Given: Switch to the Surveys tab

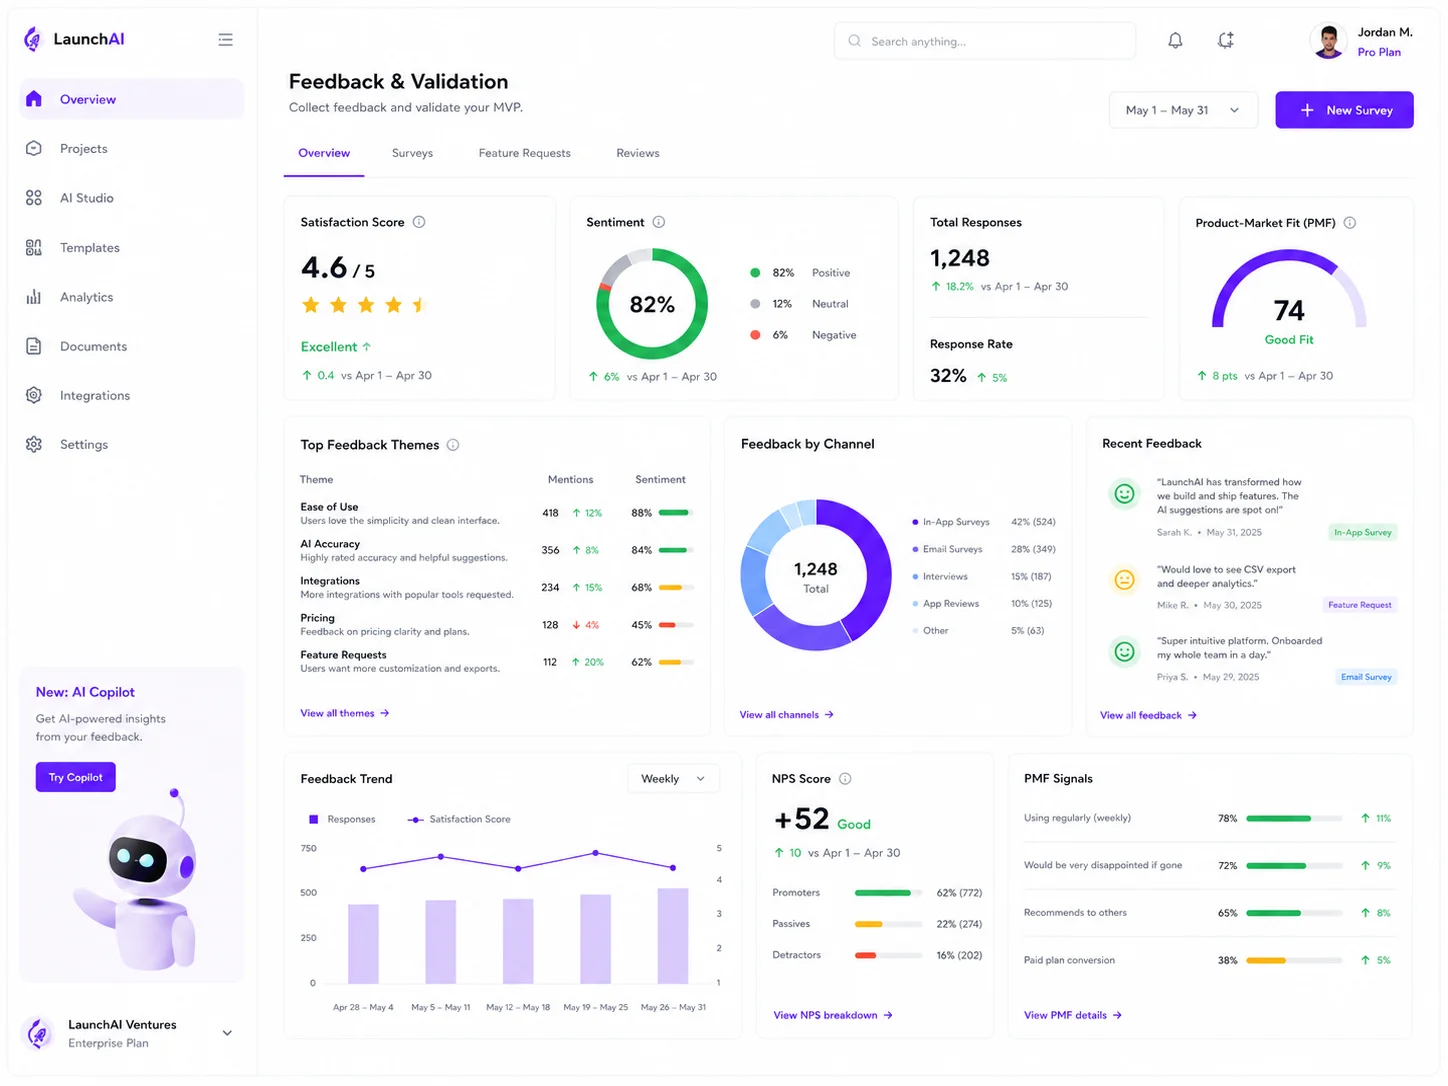Looking at the screenshot, I should click(x=412, y=153).
